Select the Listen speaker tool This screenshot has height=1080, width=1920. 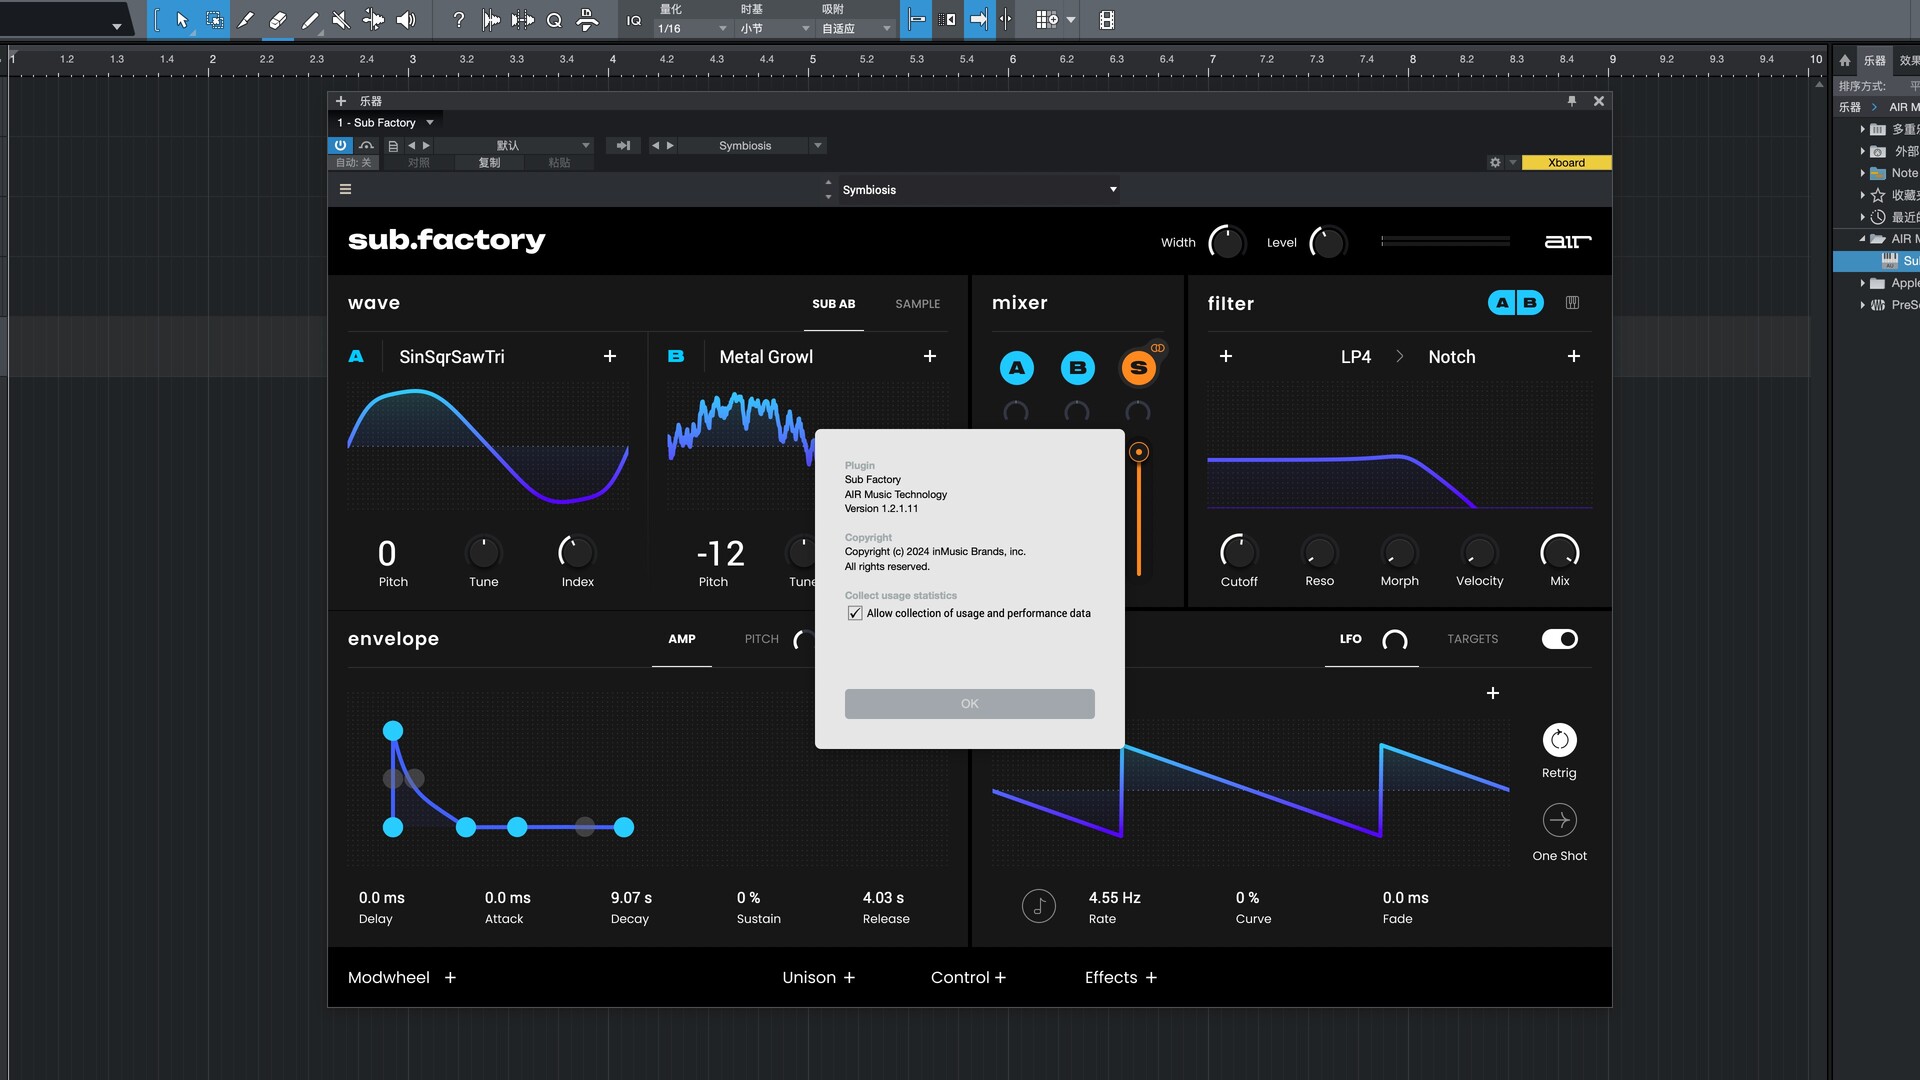click(x=406, y=19)
